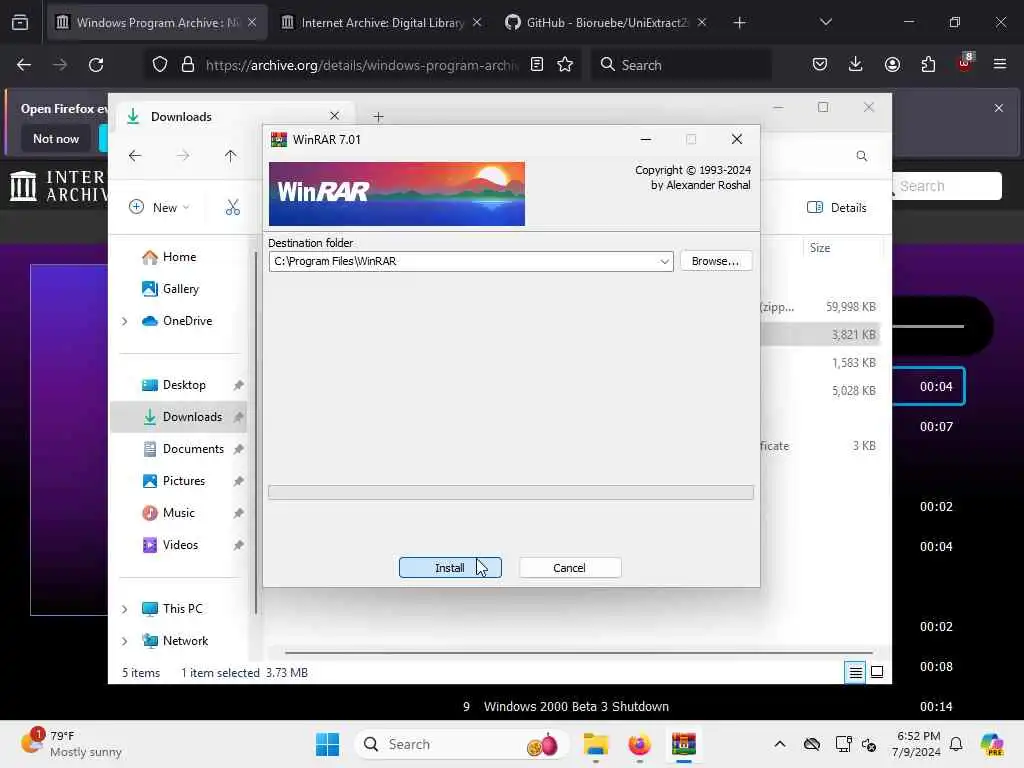
Task: Reload the current page
Action: [96, 65]
